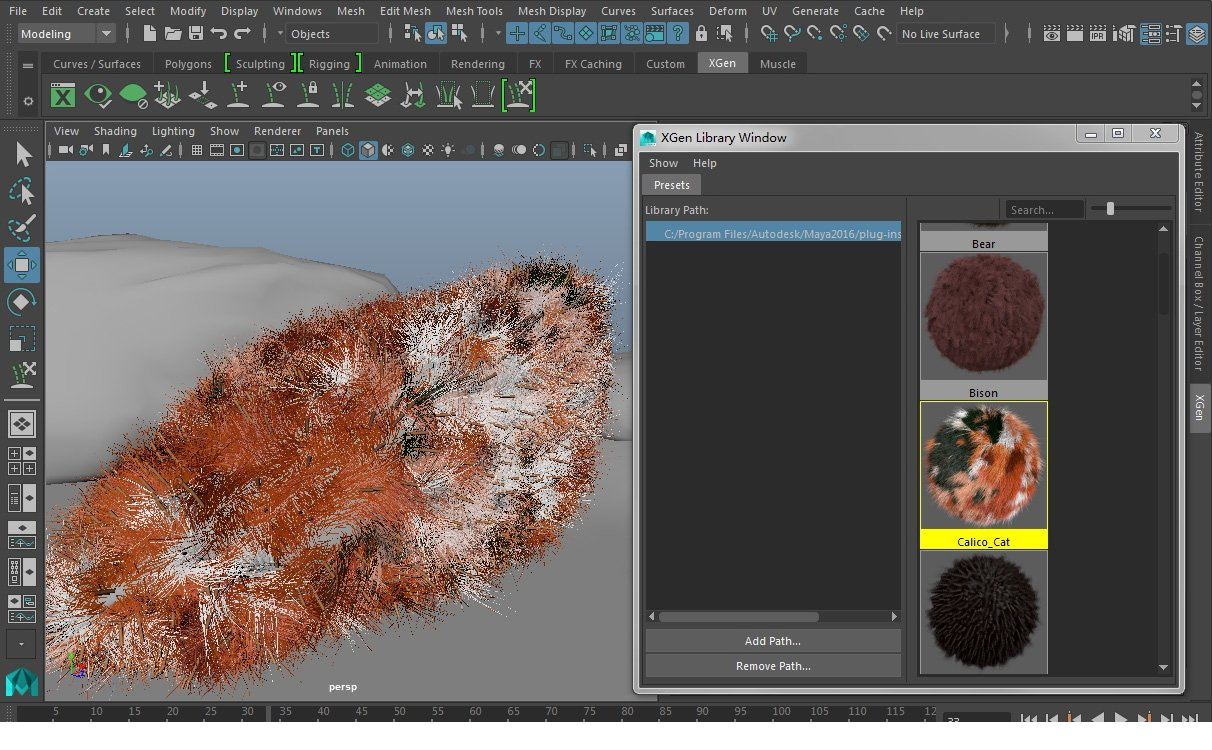Click the XGen guide with padlock shelf icon
The width and height of the screenshot is (1212, 750).
pos(308,96)
